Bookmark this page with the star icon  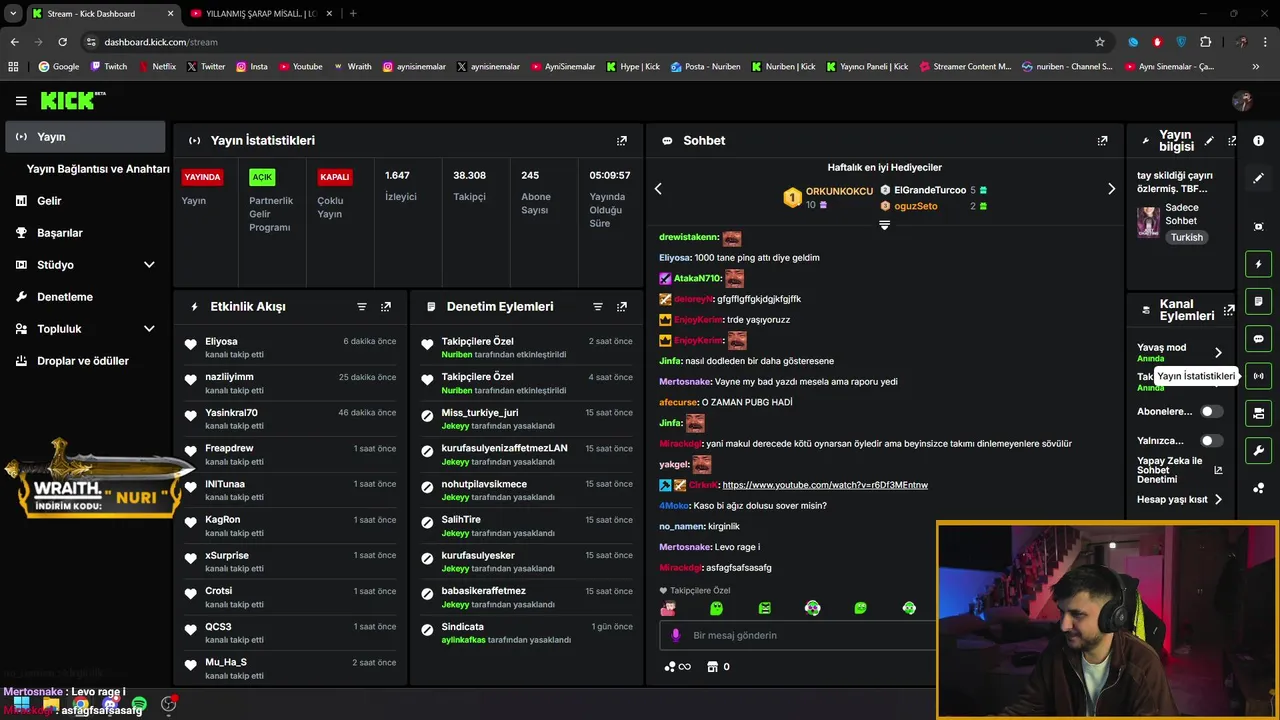(x=1100, y=42)
